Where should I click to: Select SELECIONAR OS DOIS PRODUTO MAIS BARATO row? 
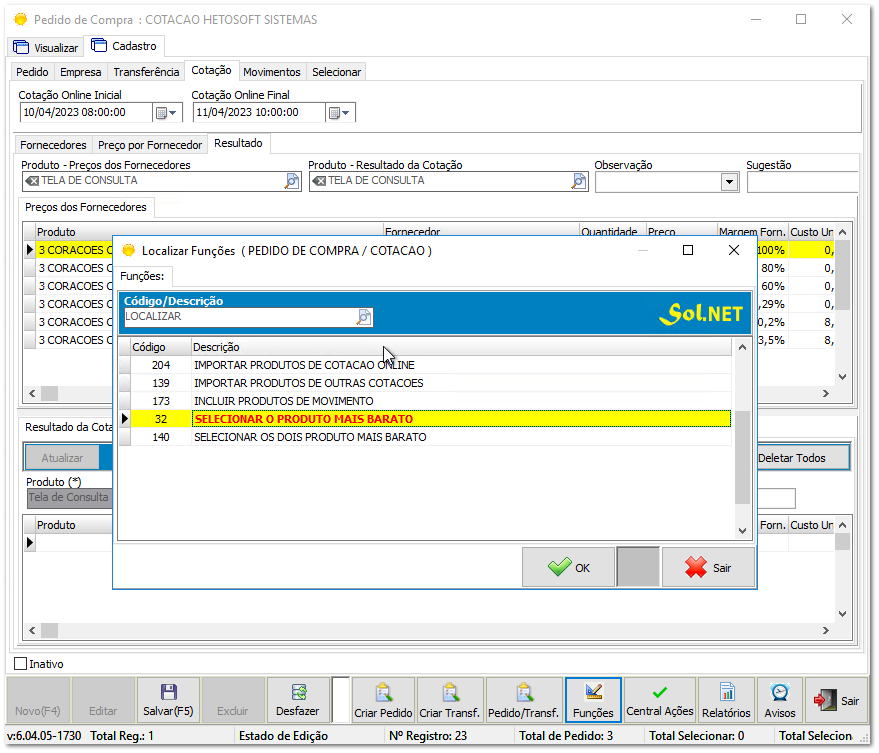[x=309, y=437]
